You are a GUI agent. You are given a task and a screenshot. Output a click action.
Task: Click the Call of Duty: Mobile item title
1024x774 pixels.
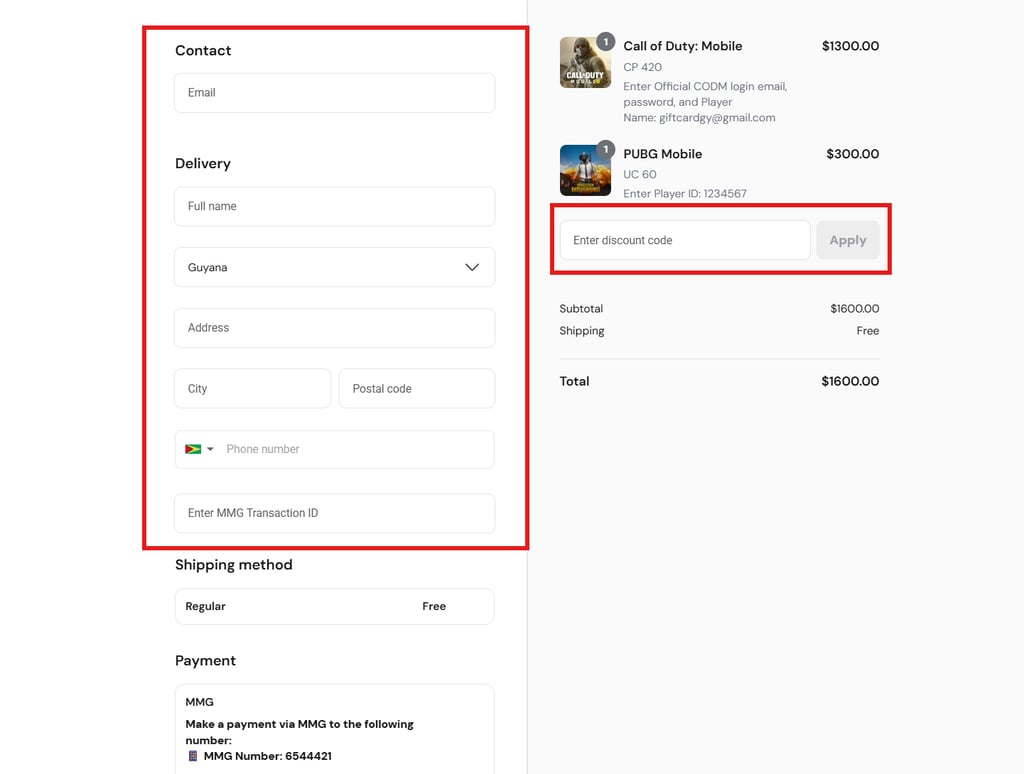click(x=683, y=46)
